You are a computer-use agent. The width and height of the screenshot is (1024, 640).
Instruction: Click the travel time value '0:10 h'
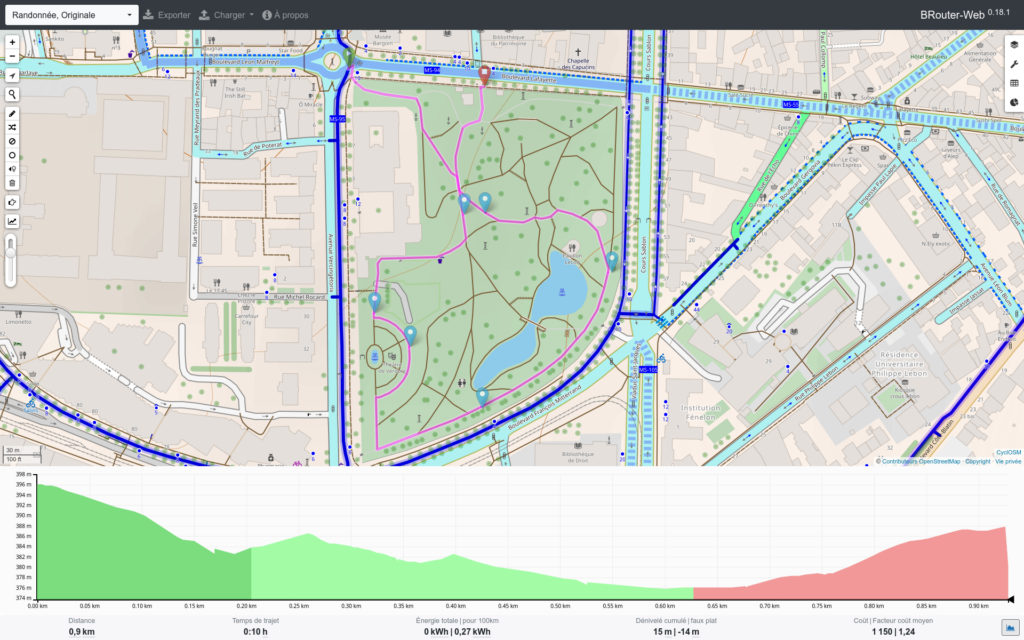click(255, 632)
